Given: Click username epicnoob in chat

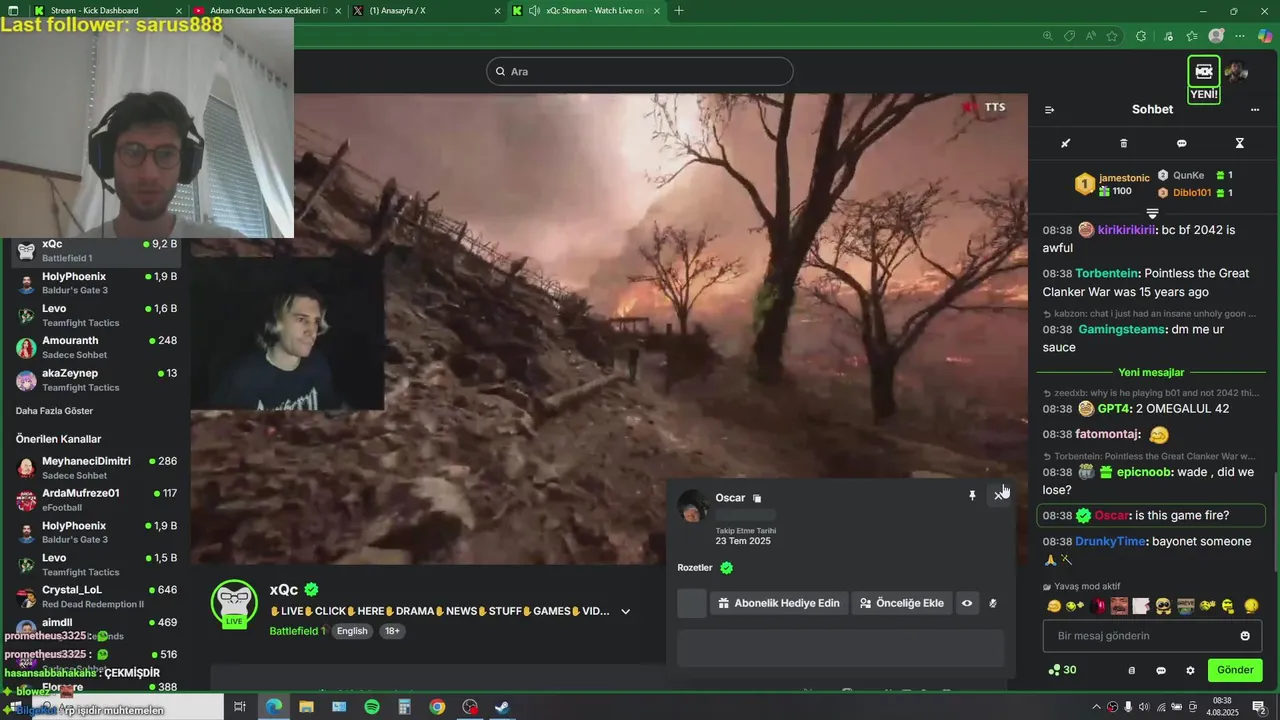Looking at the screenshot, I should [x=1143, y=472].
